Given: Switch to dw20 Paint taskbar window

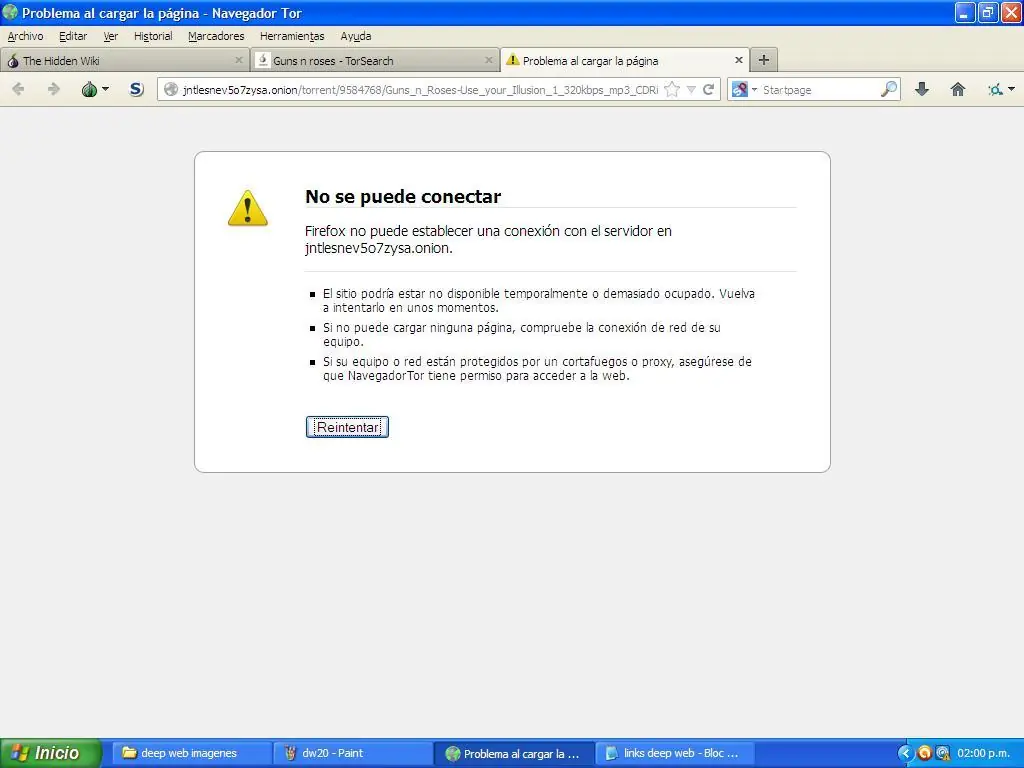Looking at the screenshot, I should point(353,753).
